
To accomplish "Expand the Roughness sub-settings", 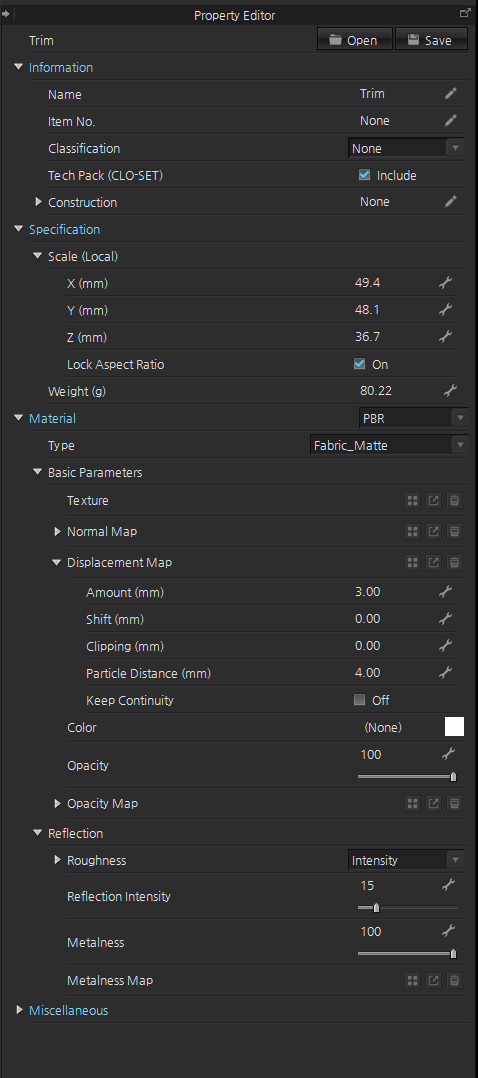I will click(58, 860).
